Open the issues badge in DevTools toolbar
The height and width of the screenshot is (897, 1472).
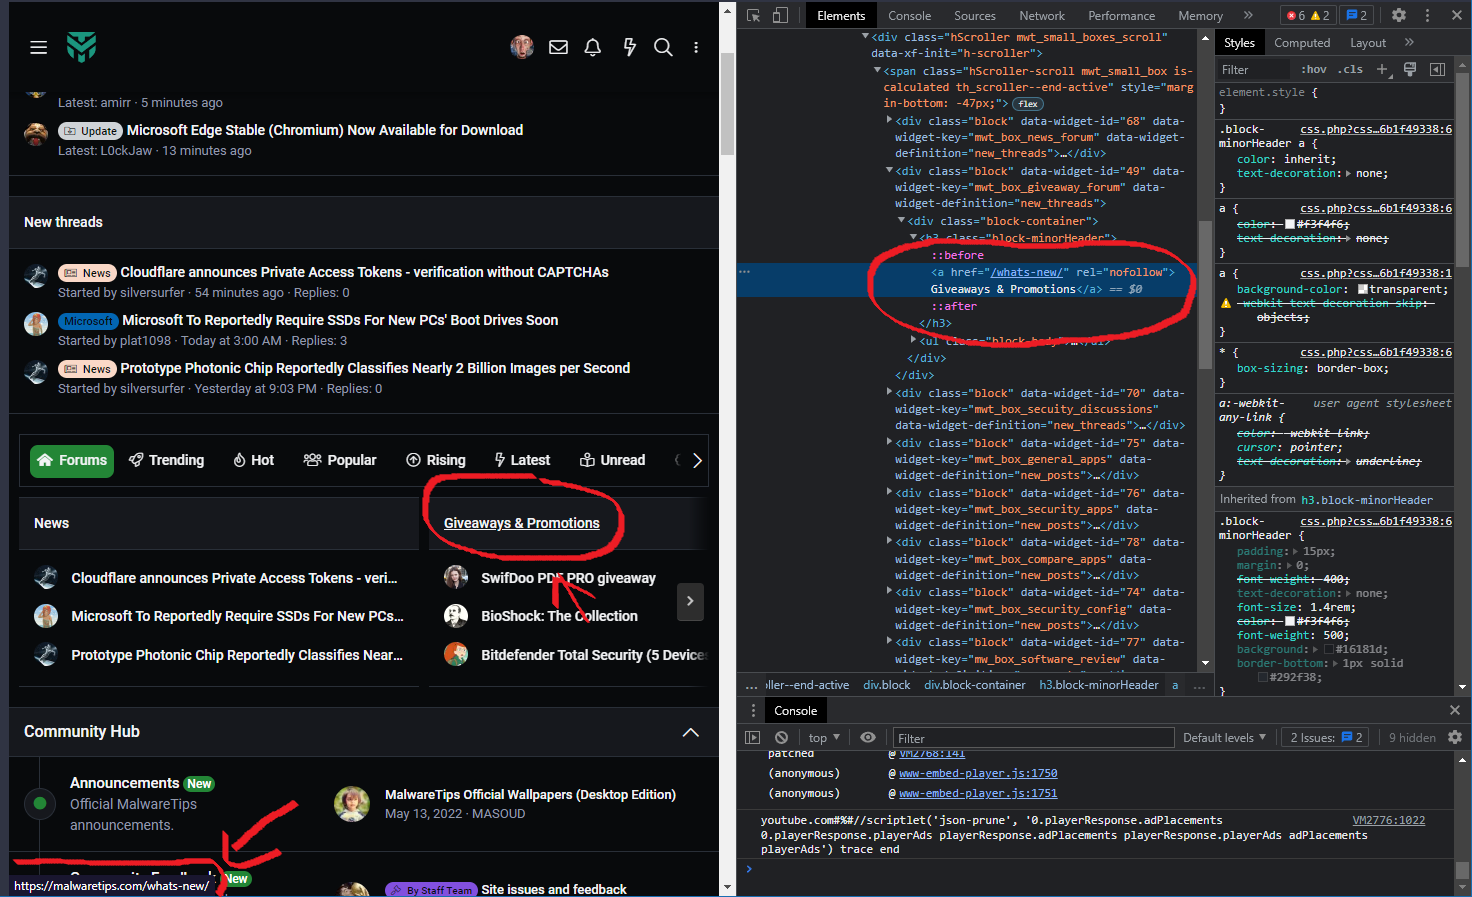1357,15
